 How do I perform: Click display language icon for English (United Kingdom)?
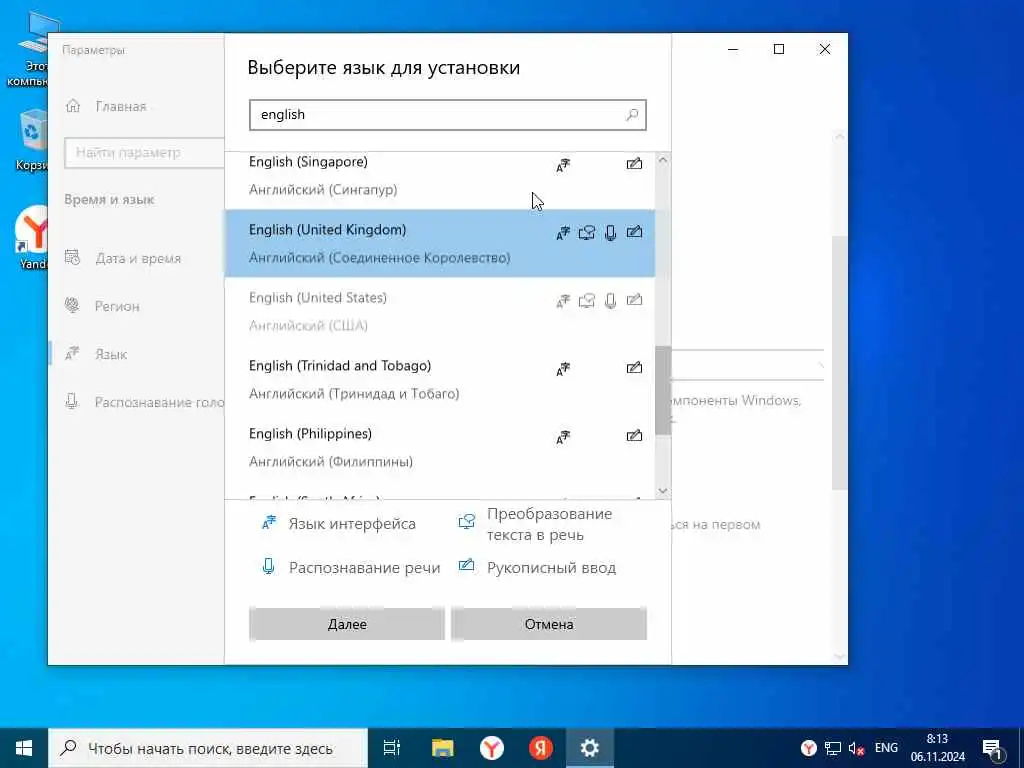tap(563, 233)
